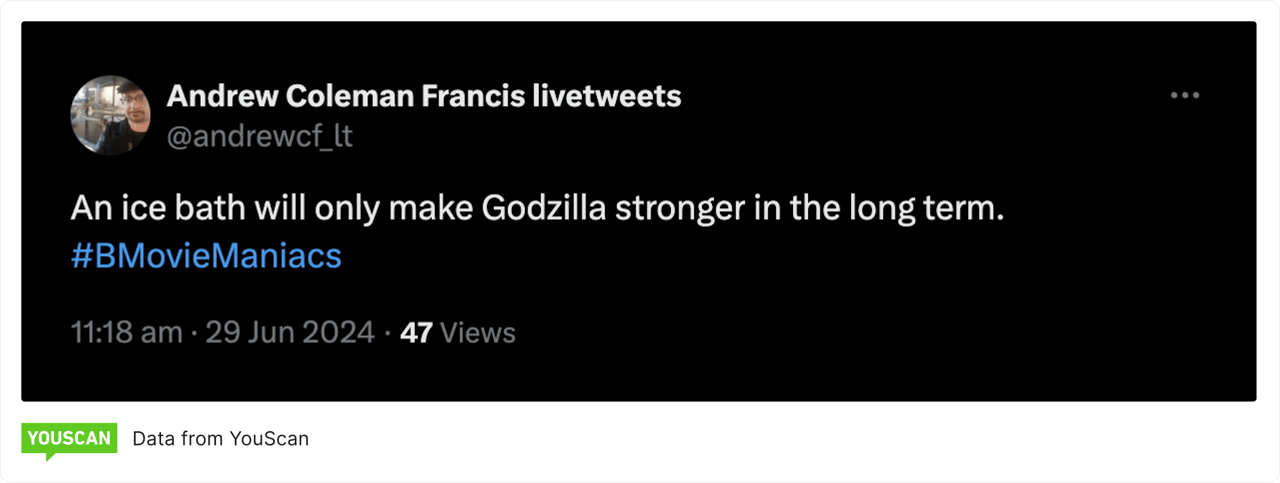1280x483 pixels.
Task: Click the "Views" label
Action: click(x=478, y=332)
